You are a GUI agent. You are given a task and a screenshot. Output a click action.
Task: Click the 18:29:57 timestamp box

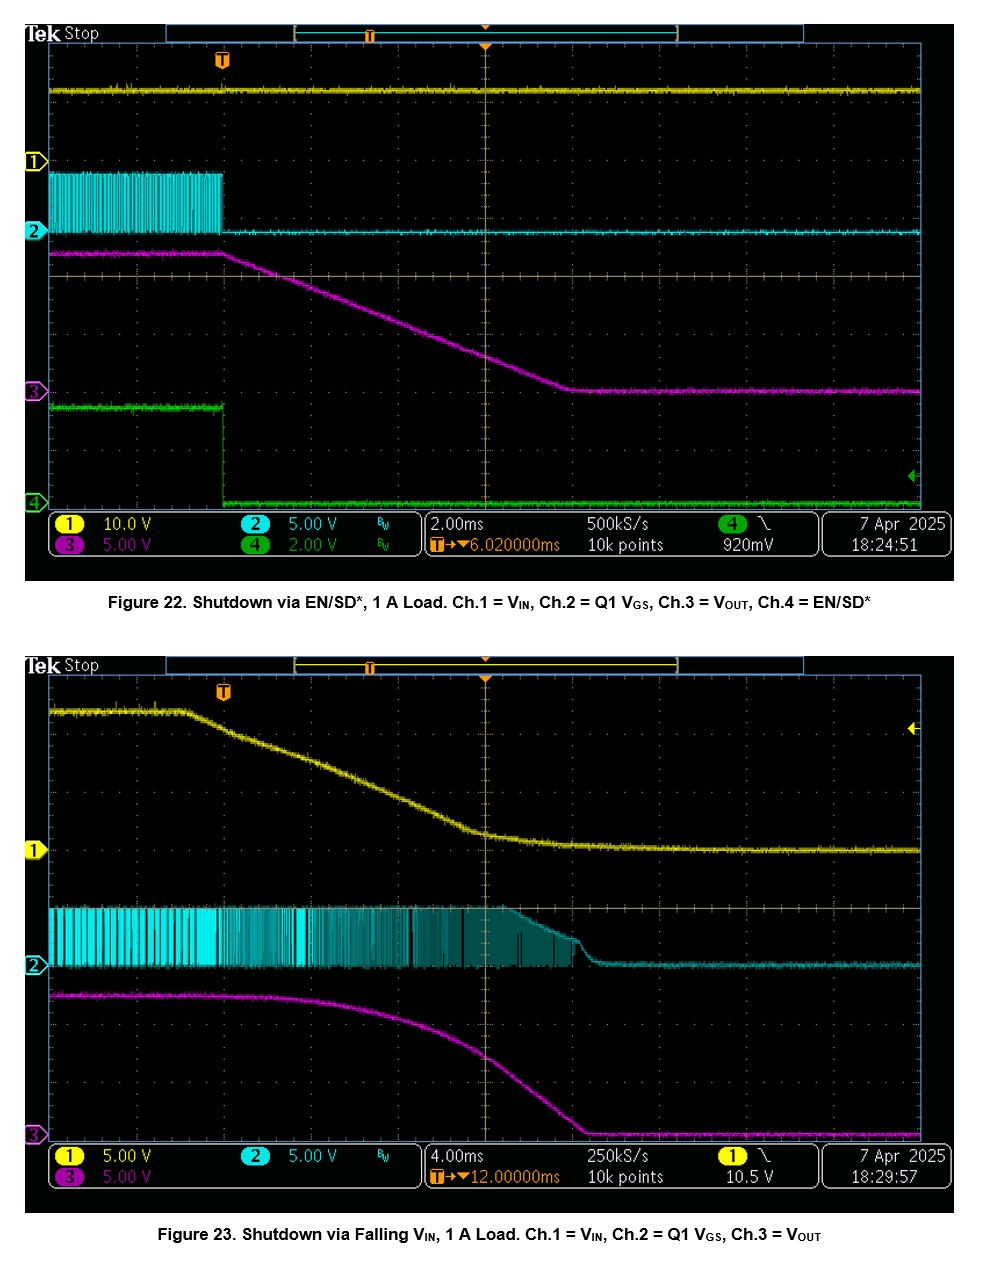coord(885,1177)
